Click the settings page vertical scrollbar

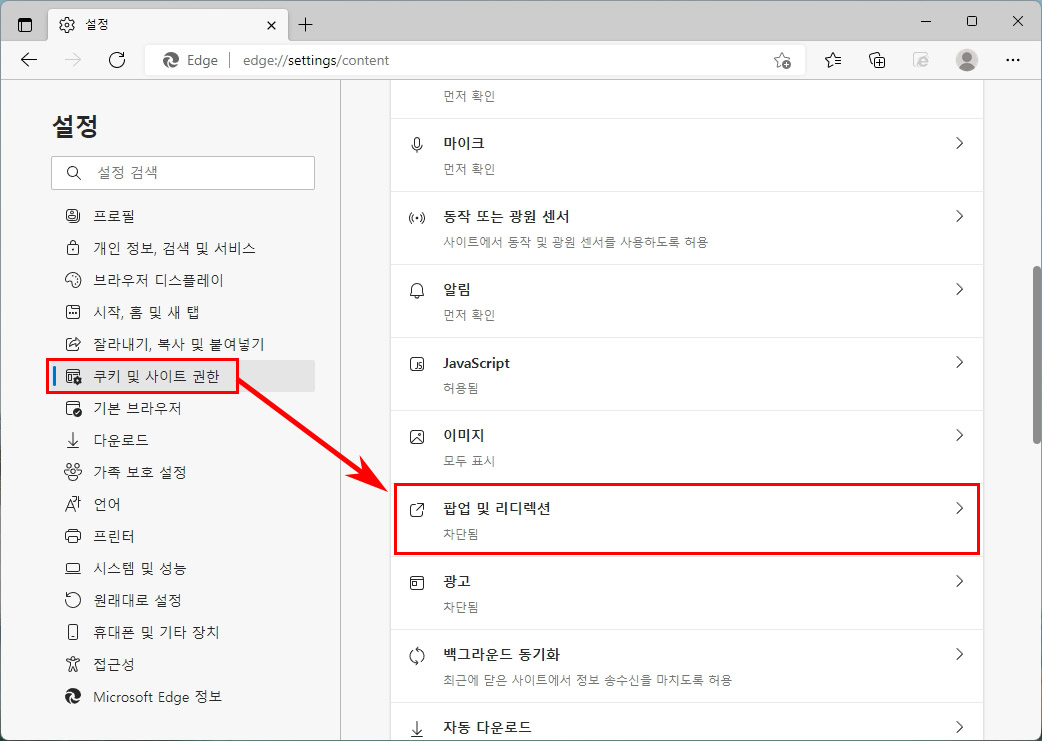point(1036,354)
